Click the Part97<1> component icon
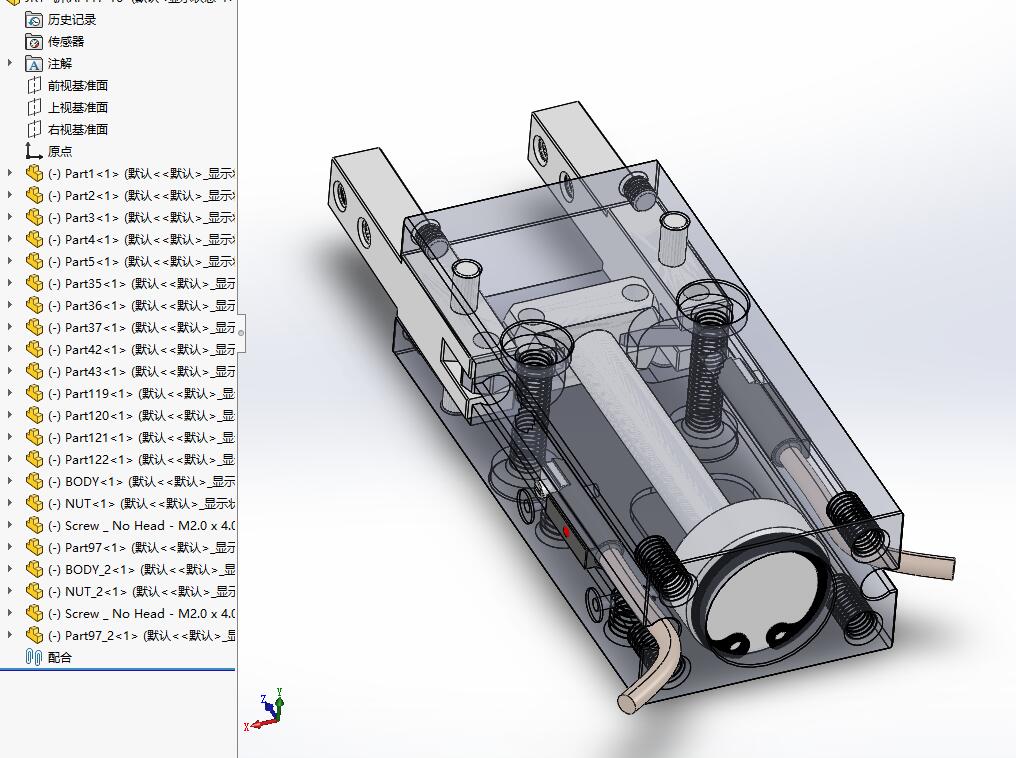The width and height of the screenshot is (1016, 758). (x=34, y=548)
